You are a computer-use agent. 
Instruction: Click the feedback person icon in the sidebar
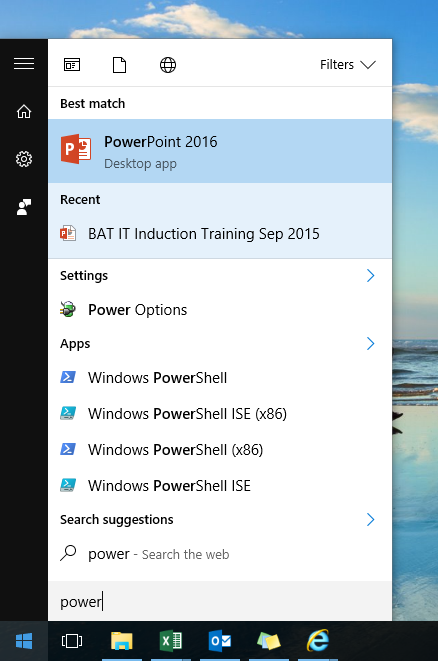(24, 207)
